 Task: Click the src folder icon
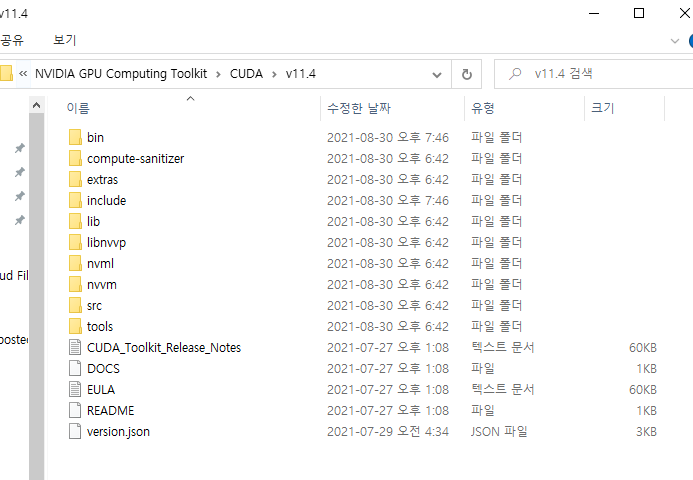(75, 305)
